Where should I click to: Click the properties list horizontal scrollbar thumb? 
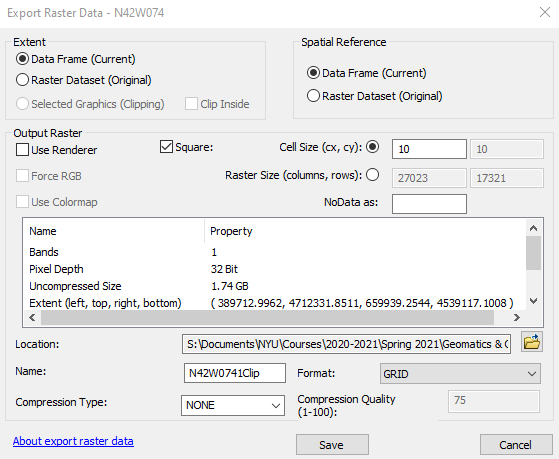click(x=267, y=317)
